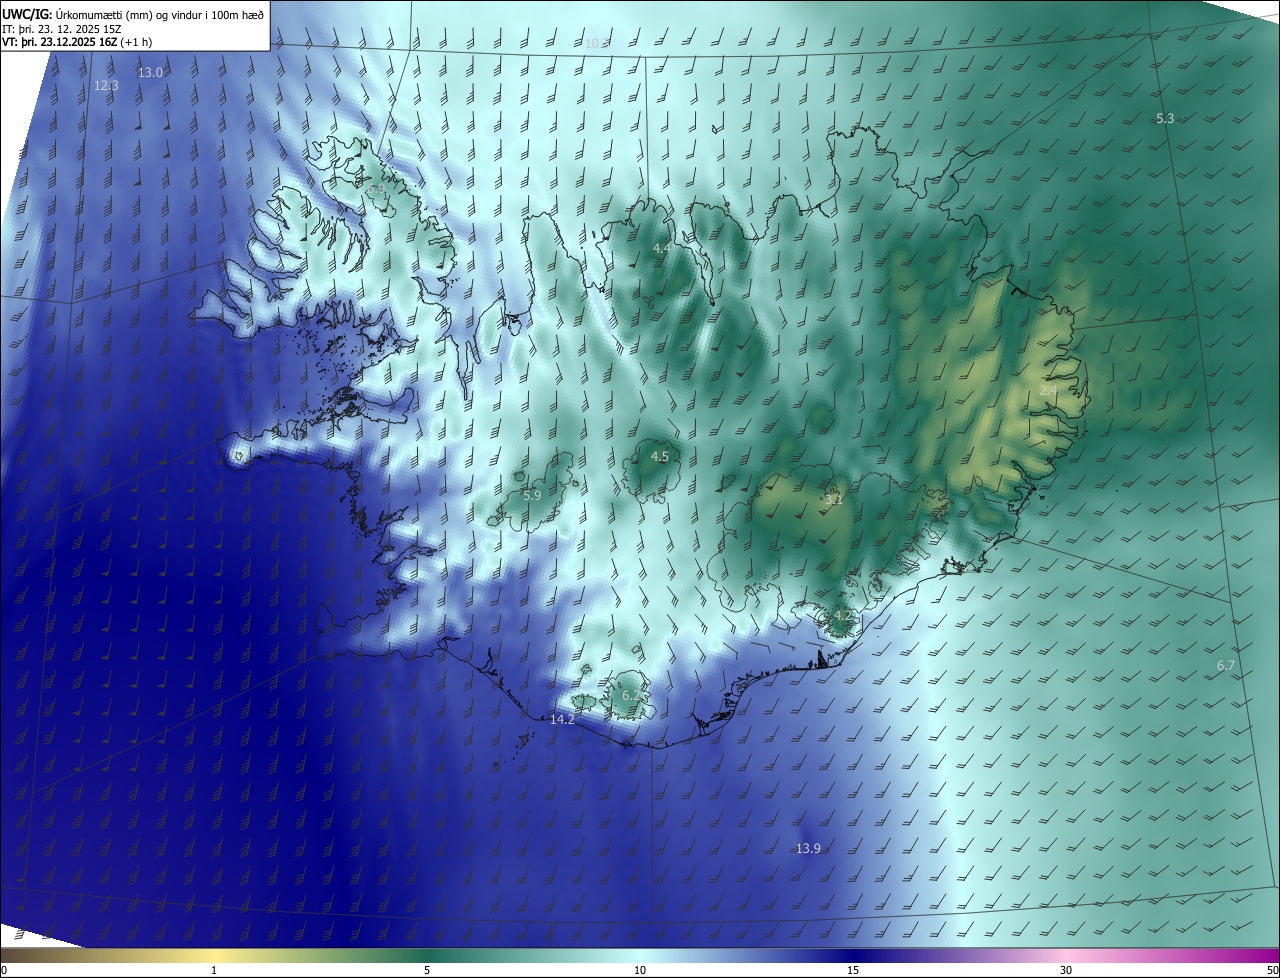Image resolution: width=1280 pixels, height=978 pixels.
Task: Click the color scale at tick 10
Action: coord(640,970)
